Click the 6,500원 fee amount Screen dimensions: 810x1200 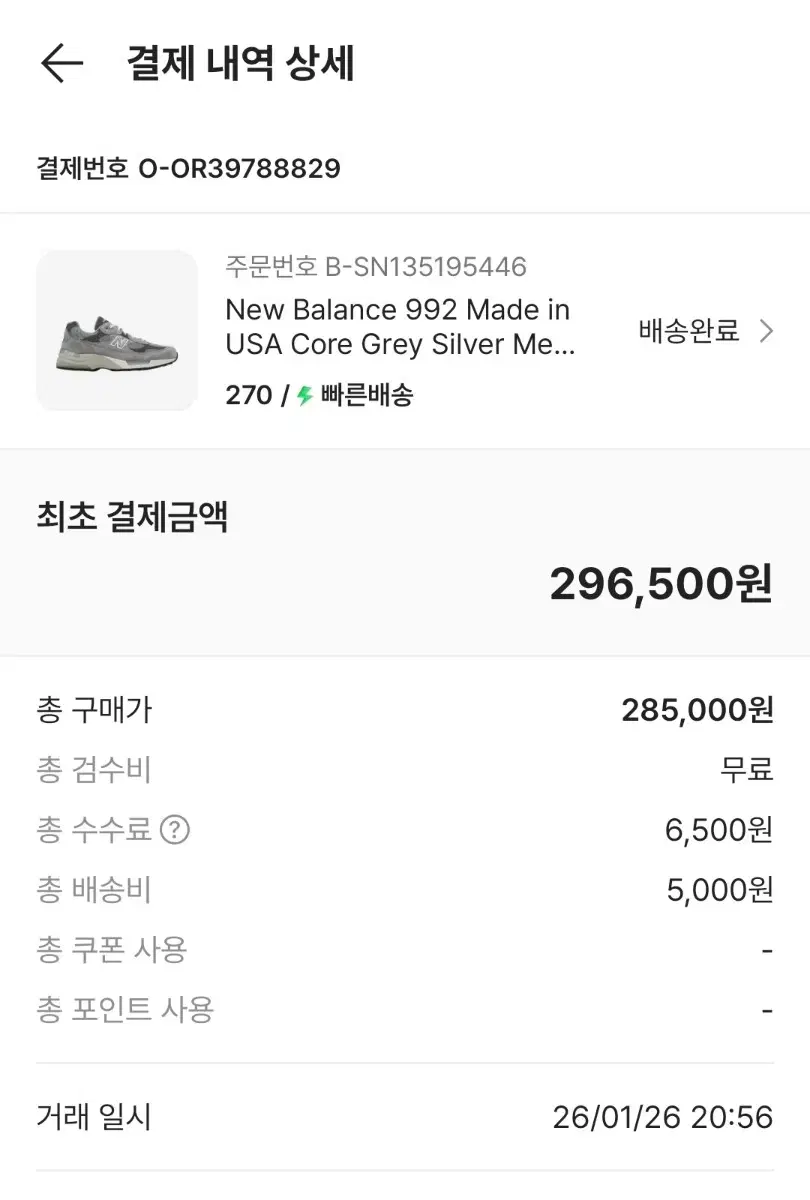719,830
